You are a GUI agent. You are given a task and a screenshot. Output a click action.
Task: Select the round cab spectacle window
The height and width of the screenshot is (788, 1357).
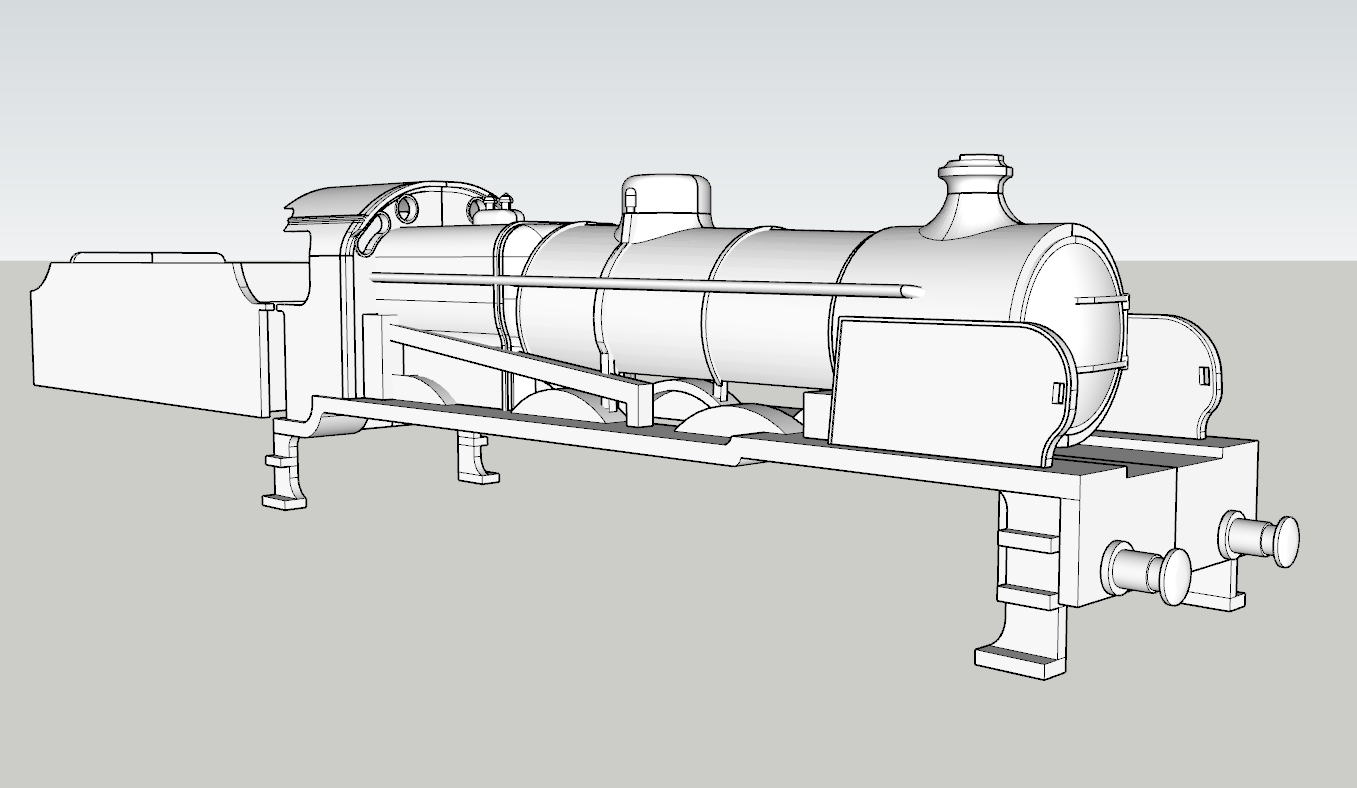pyautogui.click(x=408, y=209)
